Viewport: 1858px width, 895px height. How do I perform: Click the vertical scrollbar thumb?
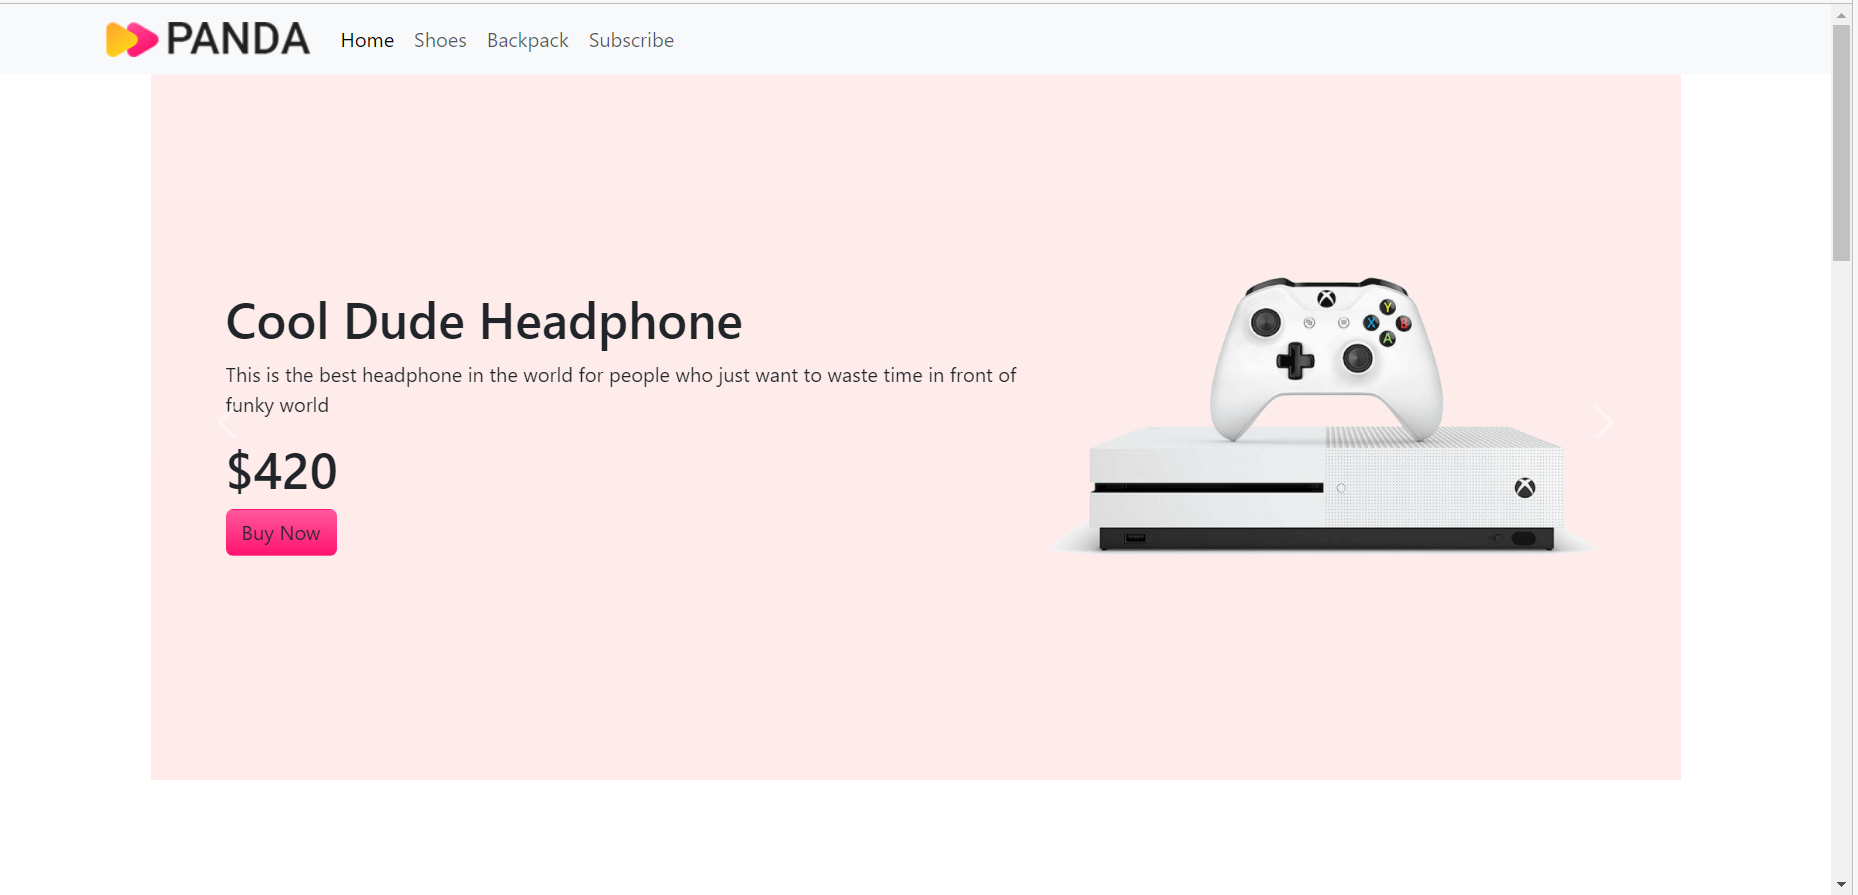point(1841,142)
